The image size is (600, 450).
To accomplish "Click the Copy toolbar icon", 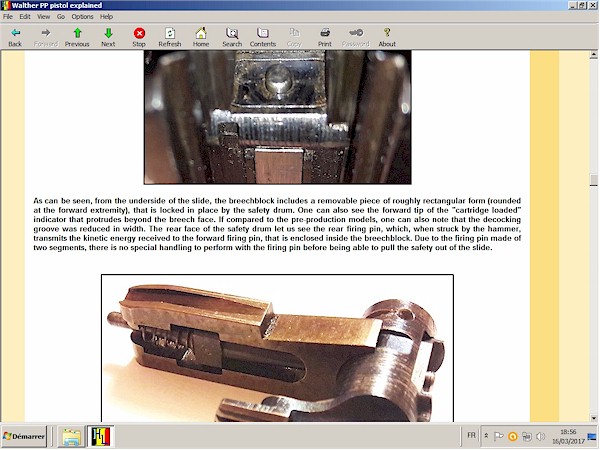I will coord(294,37).
